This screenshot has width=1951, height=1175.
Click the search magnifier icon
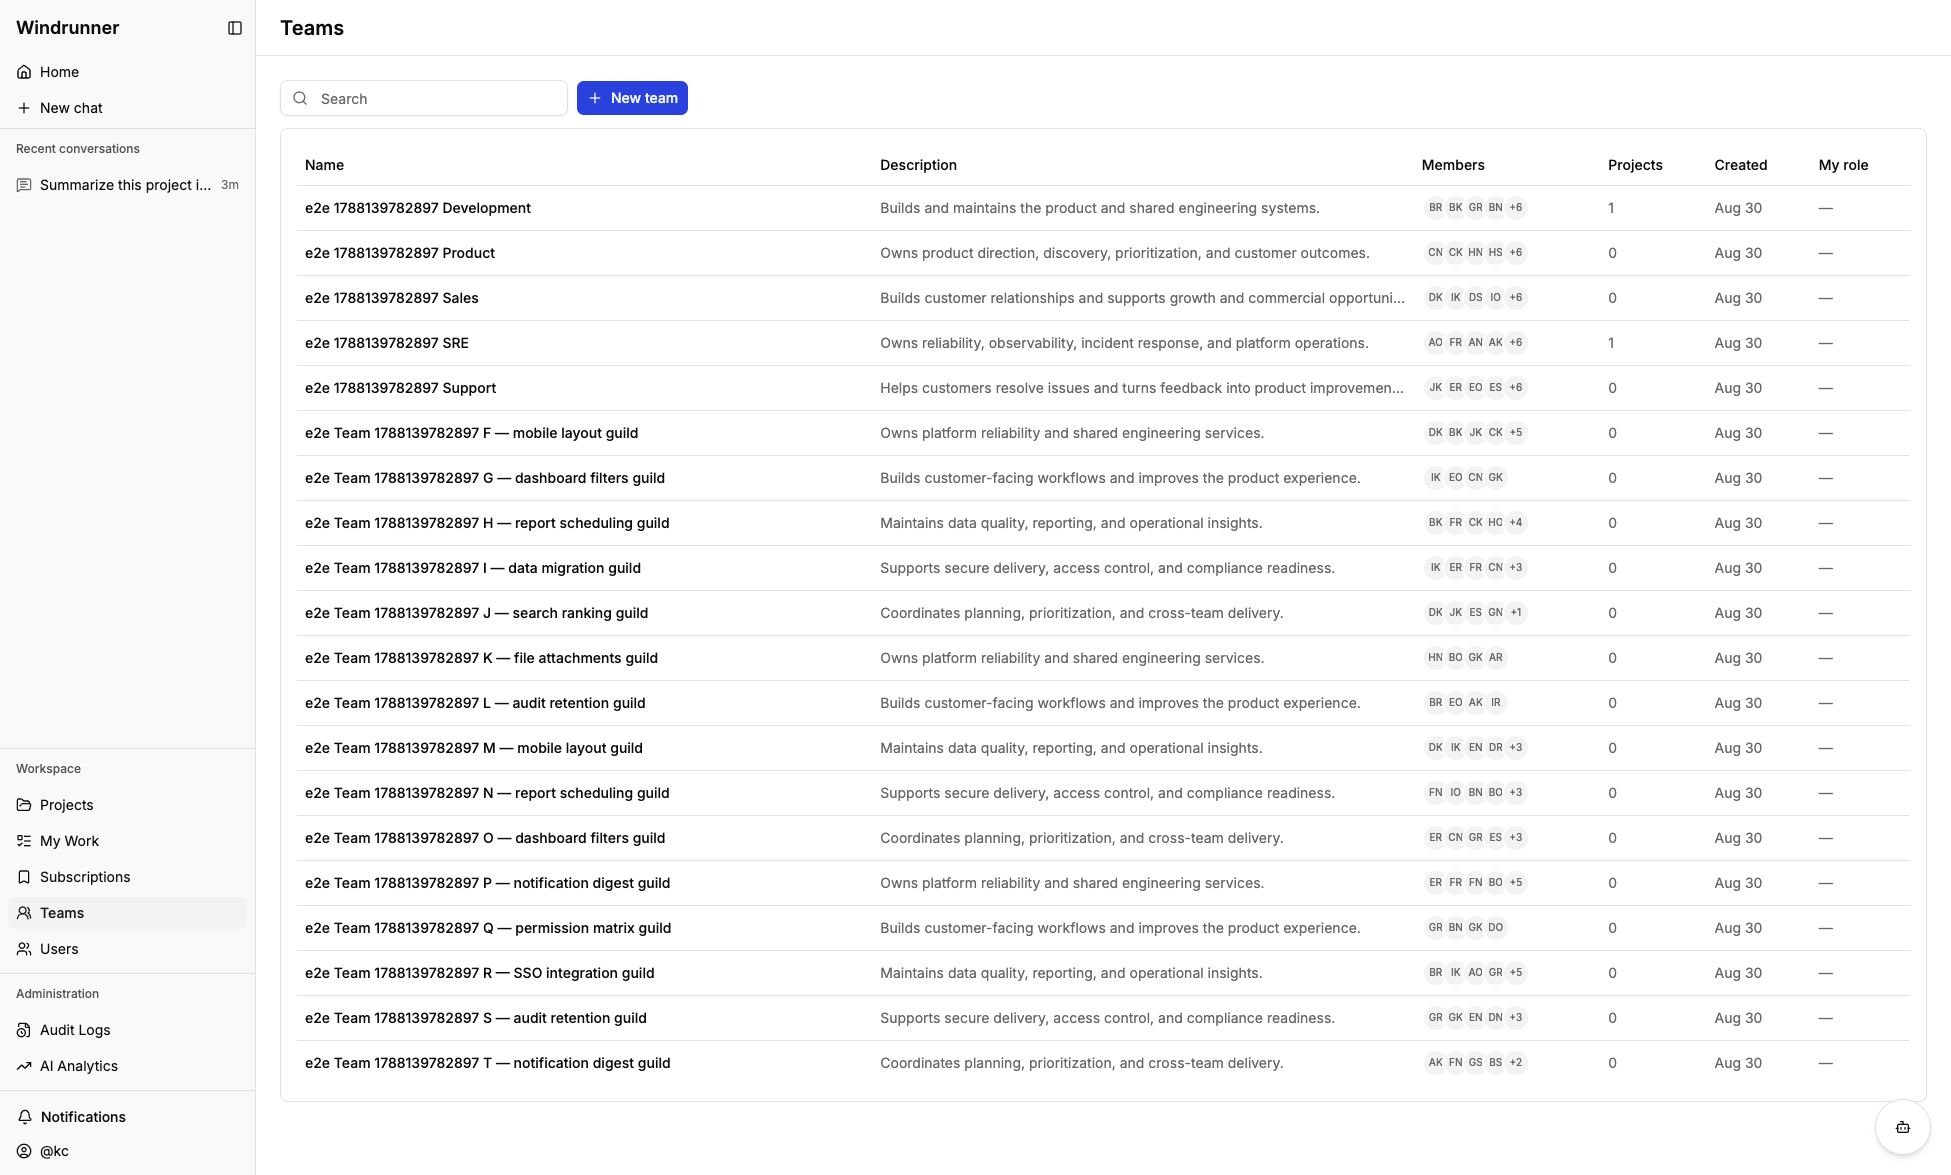coord(300,98)
